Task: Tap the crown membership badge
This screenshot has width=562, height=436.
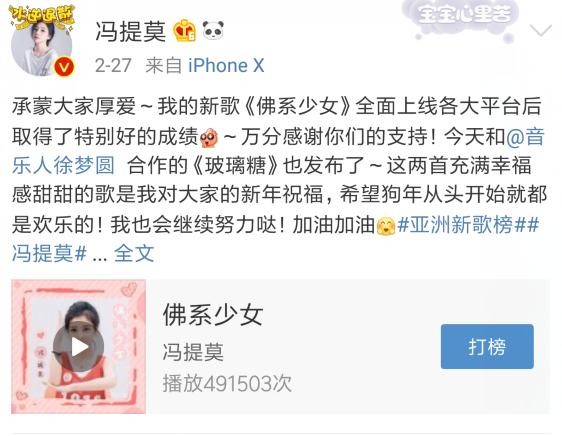Action: pyautogui.click(x=185, y=31)
